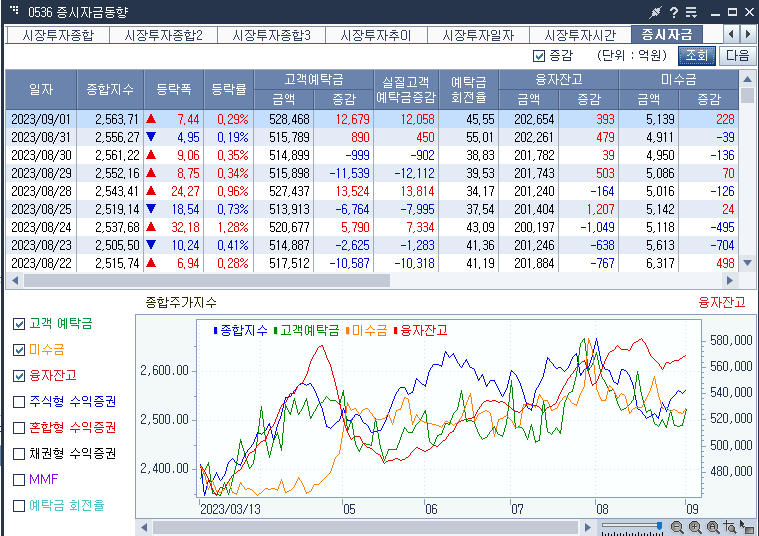
Task: Click the 55,01 turnover rate cell
Action: coord(468,137)
